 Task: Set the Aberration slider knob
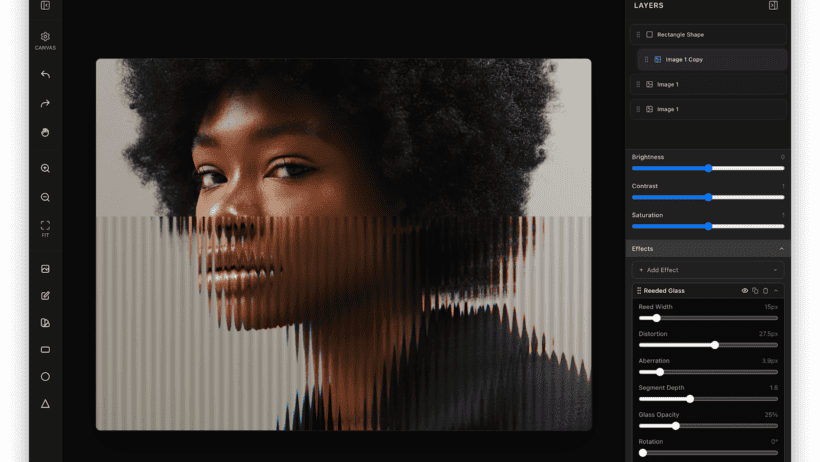tap(660, 372)
